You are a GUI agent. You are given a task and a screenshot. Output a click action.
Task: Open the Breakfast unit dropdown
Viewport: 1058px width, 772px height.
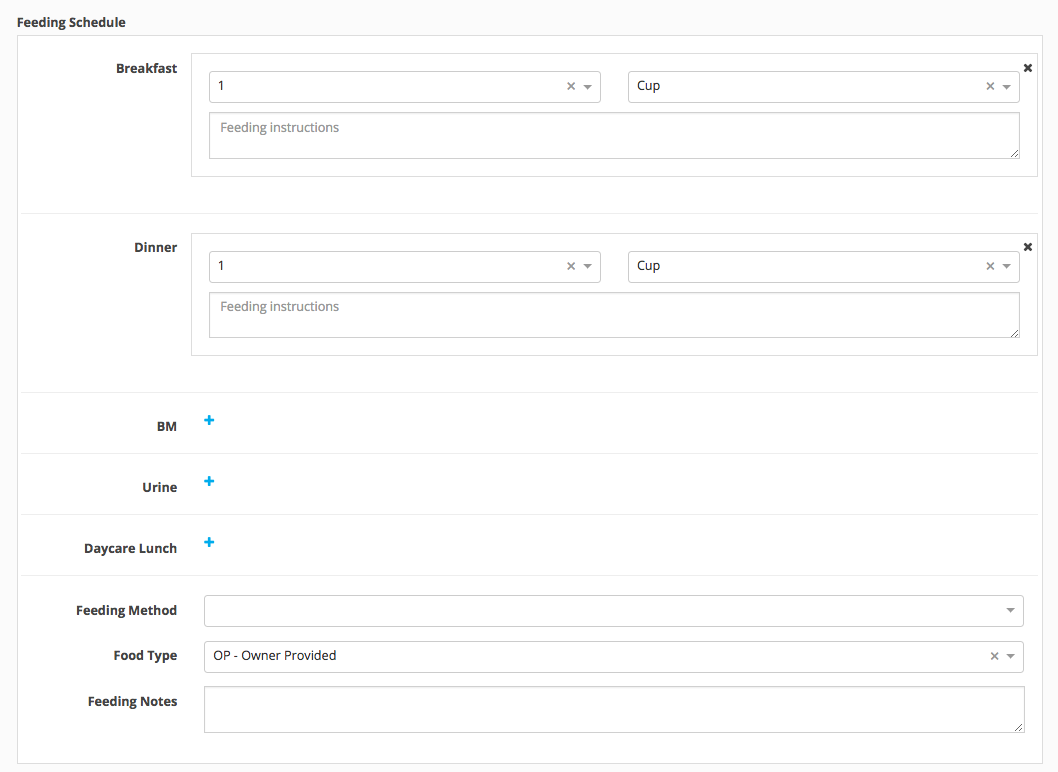click(1007, 87)
